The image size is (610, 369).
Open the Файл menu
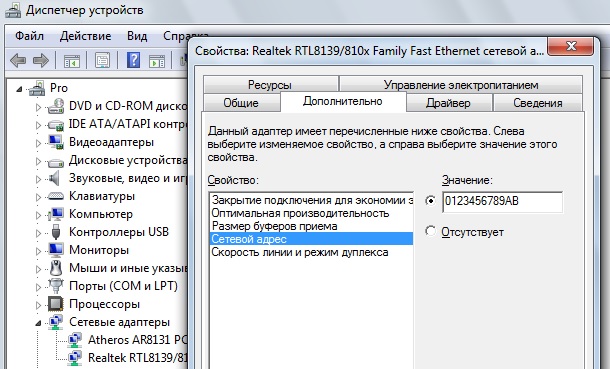pos(29,36)
